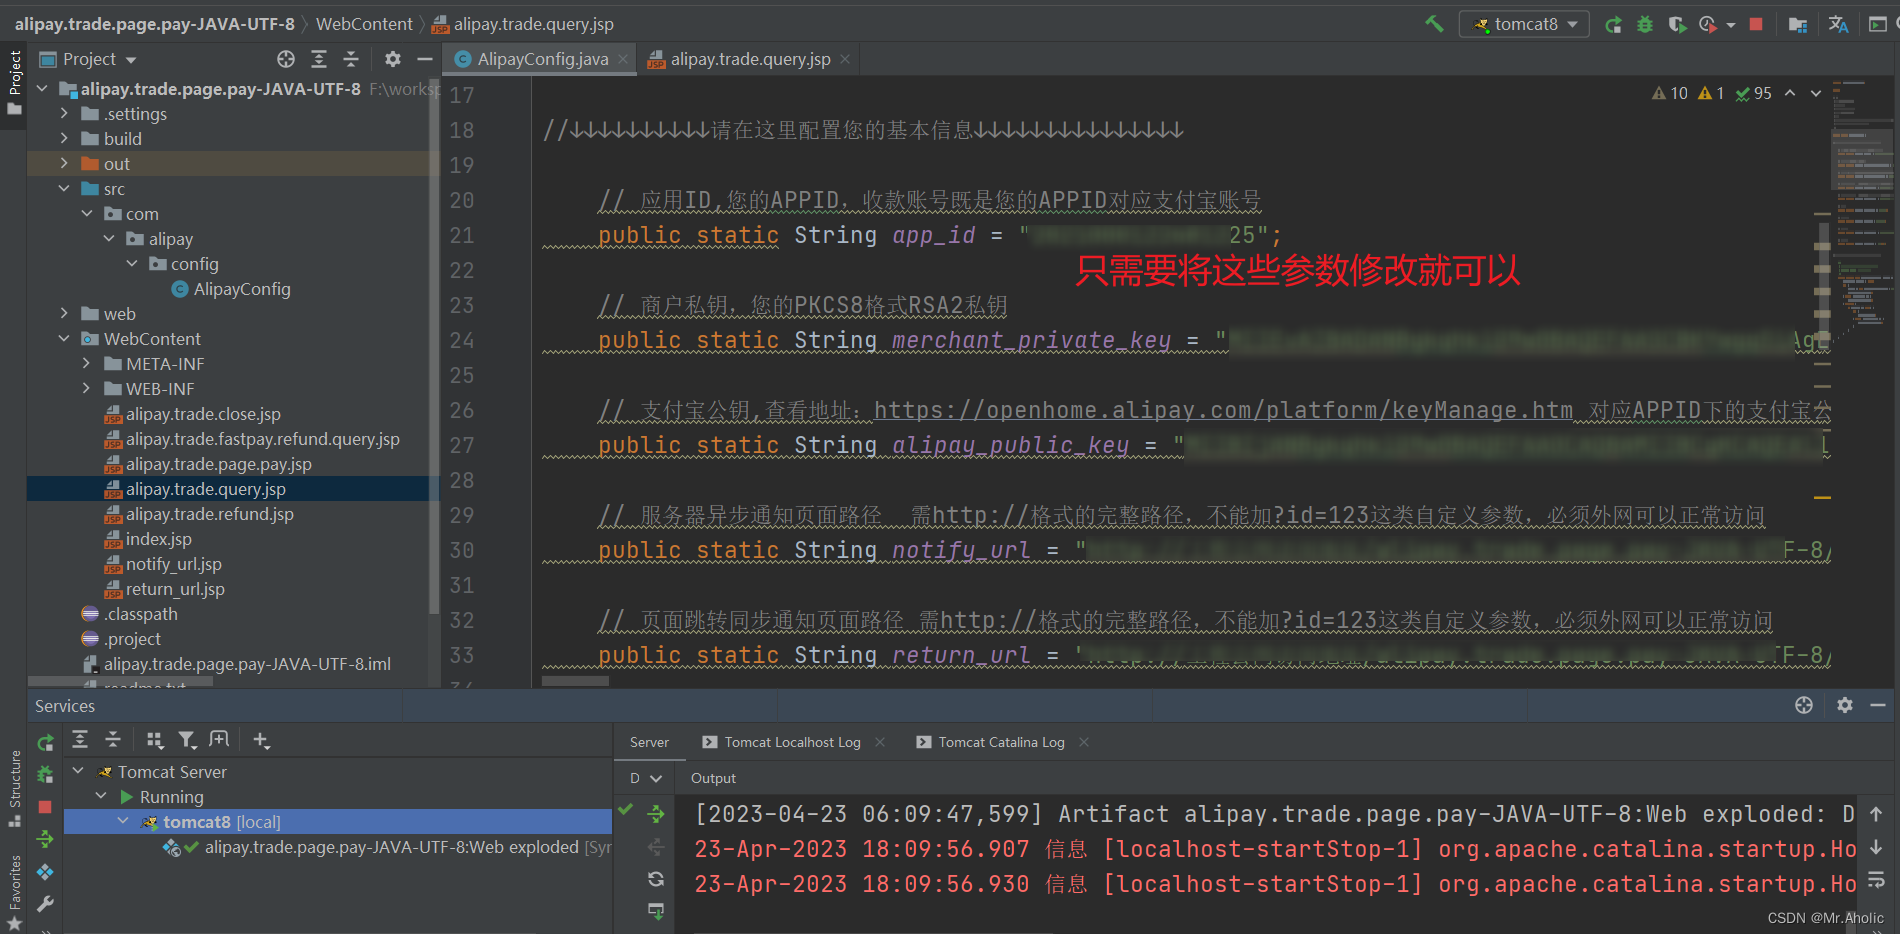This screenshot has height=934, width=1900.
Task: Collapse the WebContent folder
Action: pyautogui.click(x=64, y=339)
